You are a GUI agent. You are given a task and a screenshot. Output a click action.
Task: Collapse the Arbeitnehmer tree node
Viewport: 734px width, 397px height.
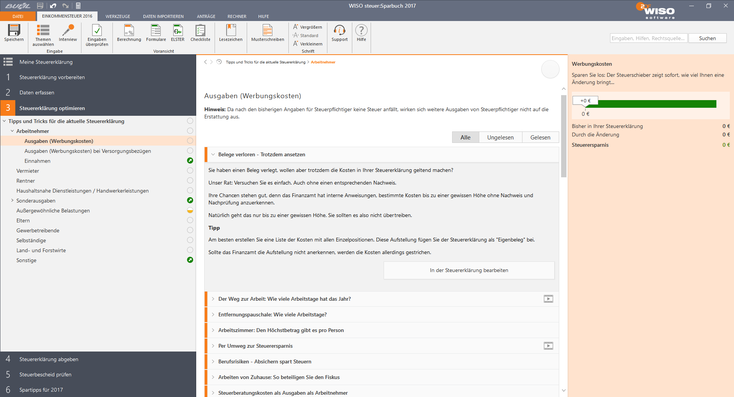coord(12,131)
